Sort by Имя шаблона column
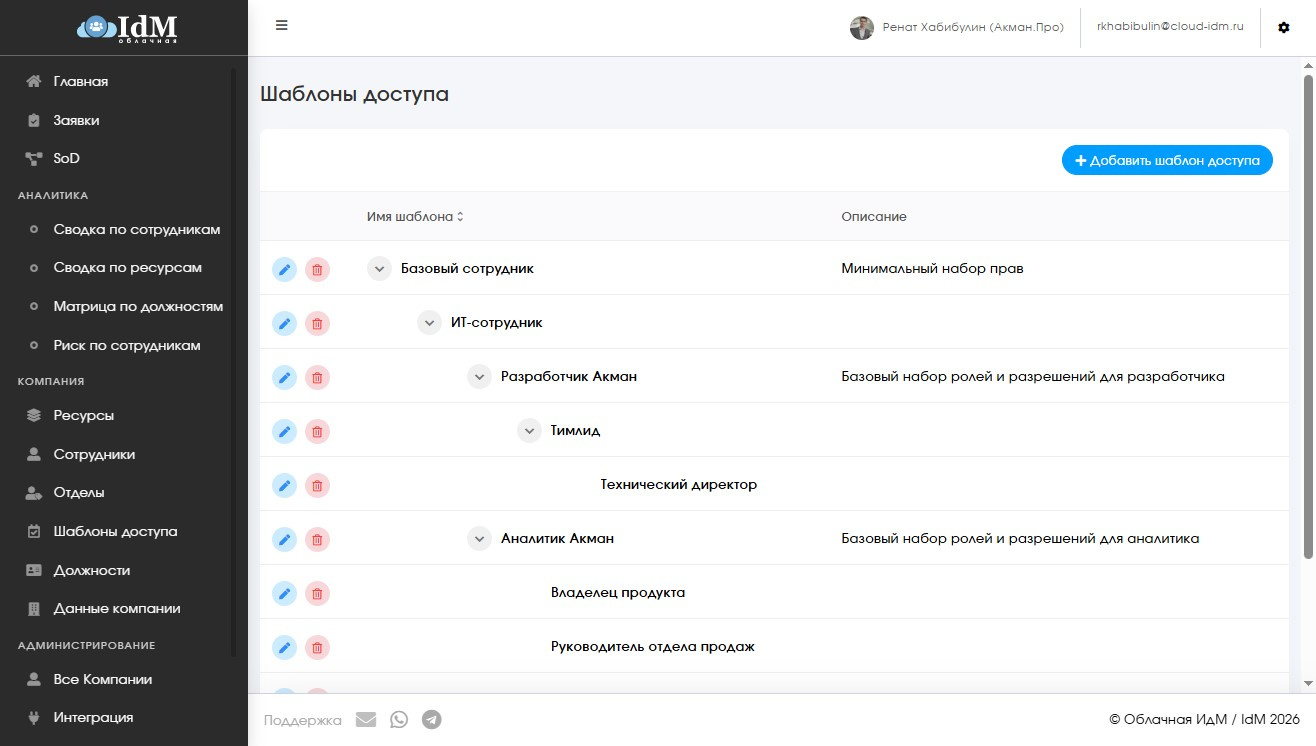The width and height of the screenshot is (1316, 746). tap(415, 217)
